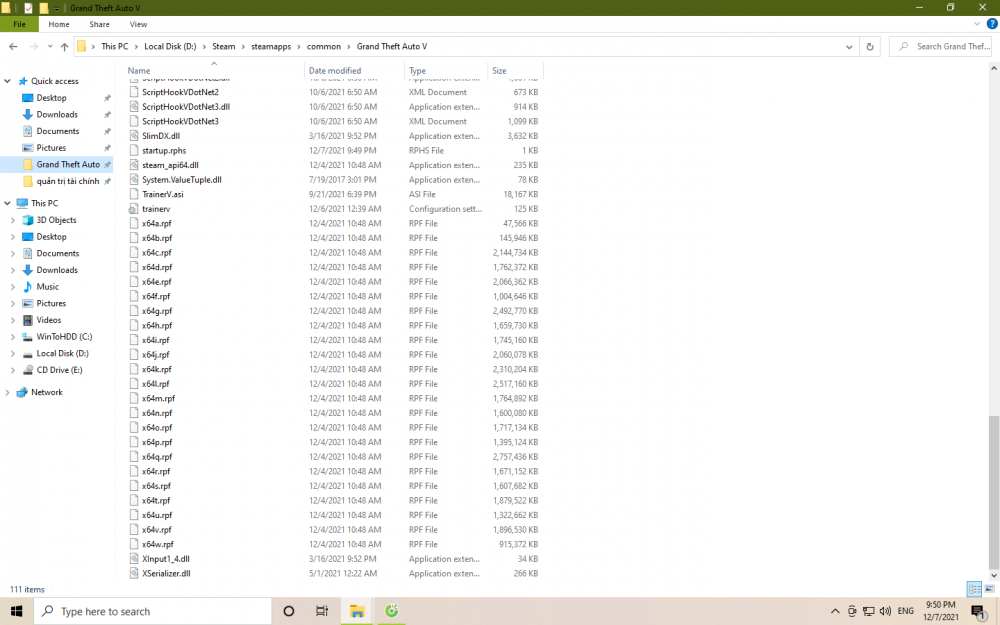Switch to details view layout
1000x625 pixels.
click(973, 590)
